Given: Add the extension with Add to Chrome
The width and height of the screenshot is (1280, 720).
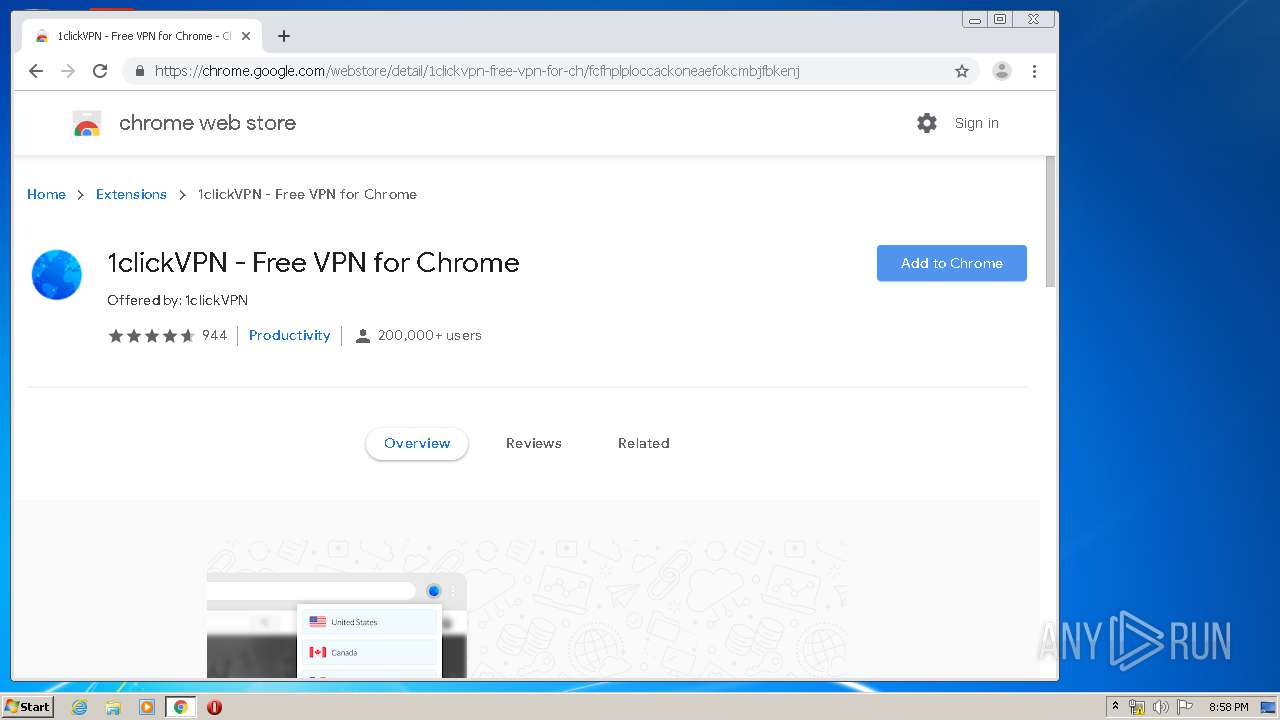Looking at the screenshot, I should tap(952, 263).
